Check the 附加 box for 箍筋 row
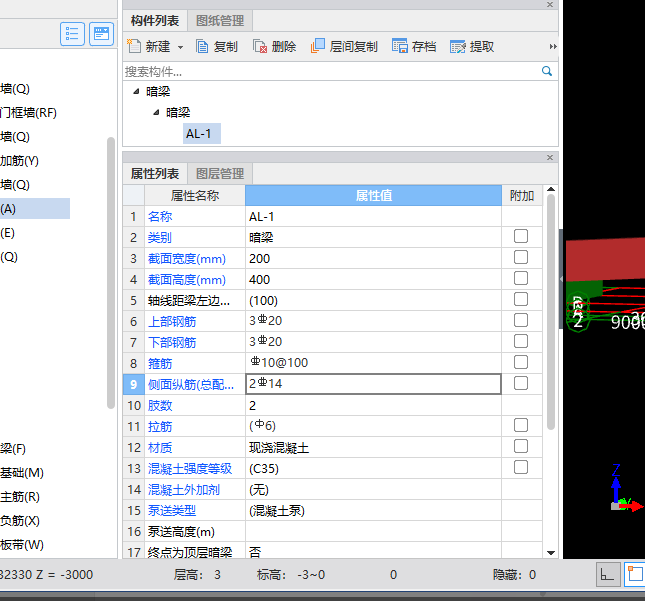 pyautogui.click(x=521, y=362)
